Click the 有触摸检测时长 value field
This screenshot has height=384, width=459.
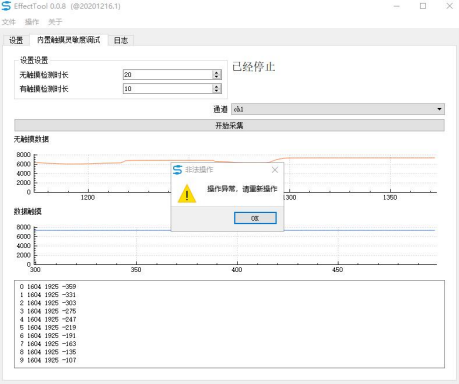pos(168,89)
